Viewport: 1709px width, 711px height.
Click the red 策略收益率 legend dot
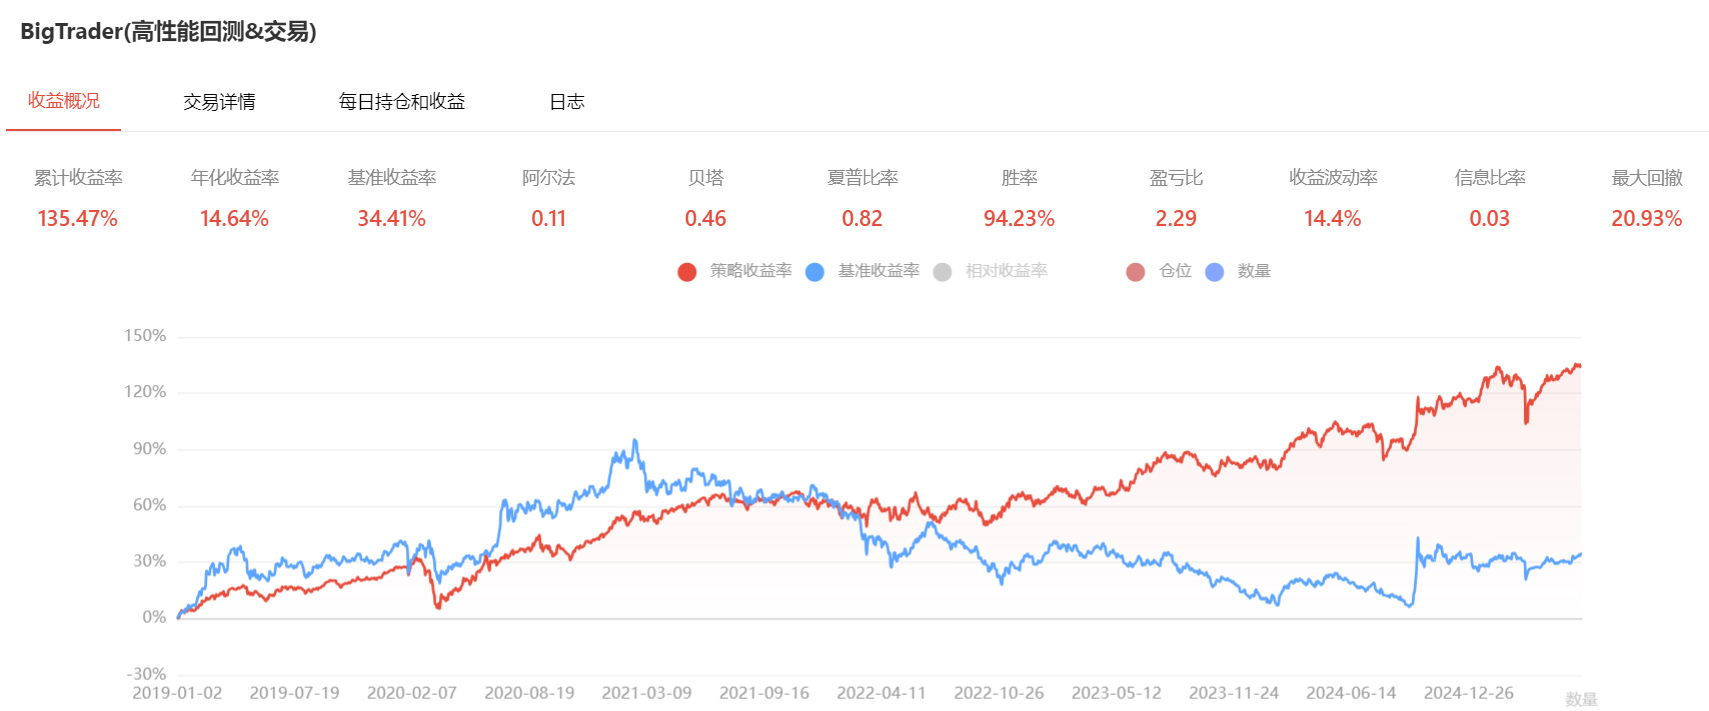[x=687, y=272]
